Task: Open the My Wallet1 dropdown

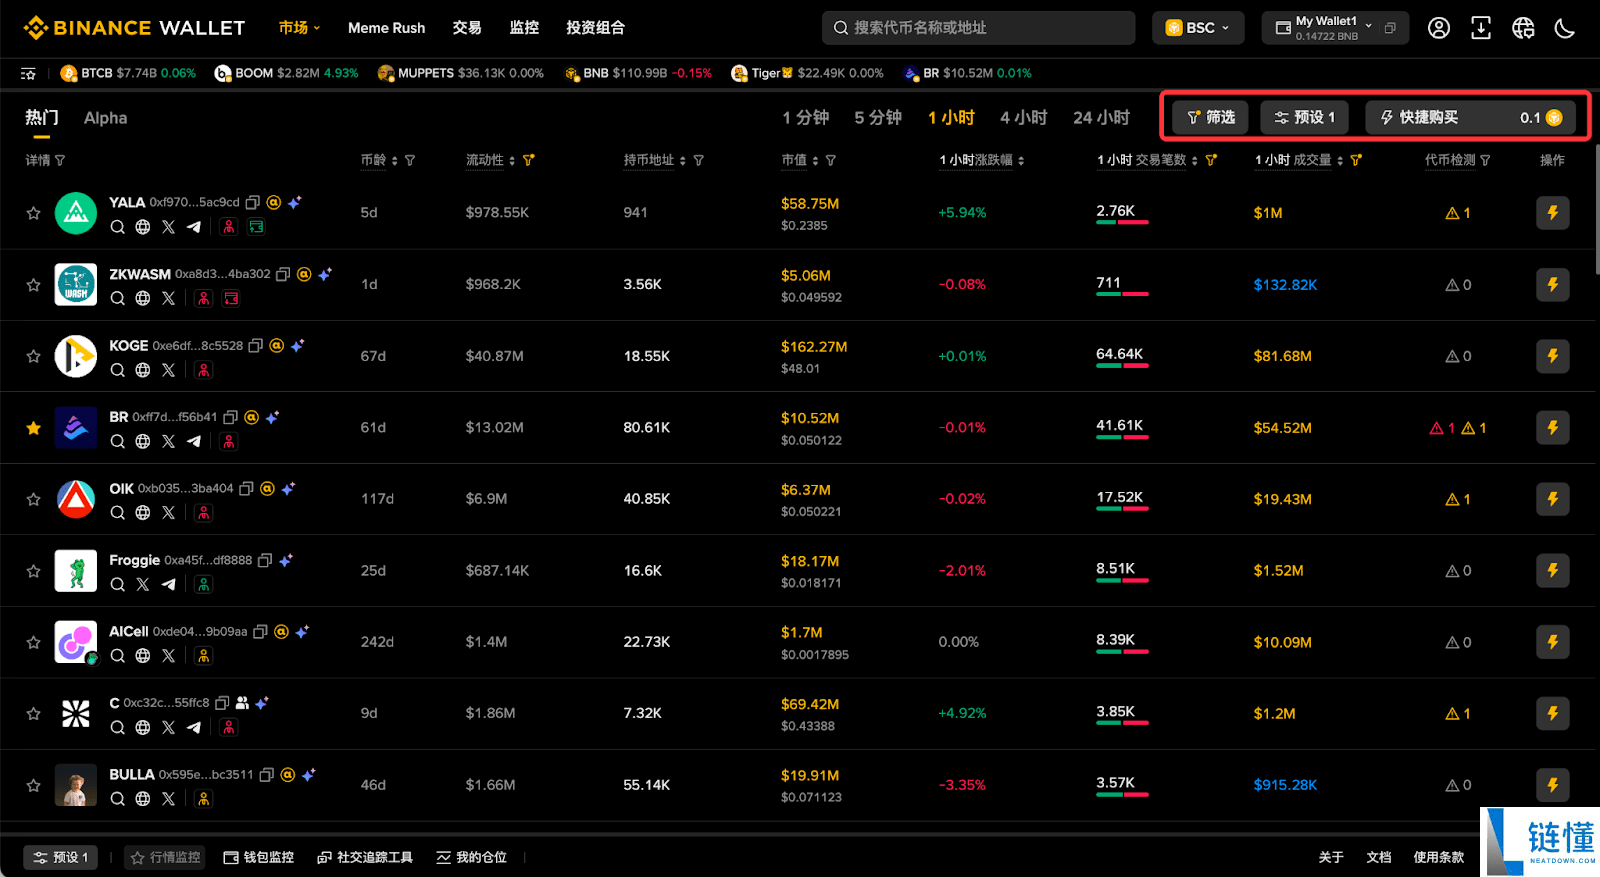Action: point(1334,28)
